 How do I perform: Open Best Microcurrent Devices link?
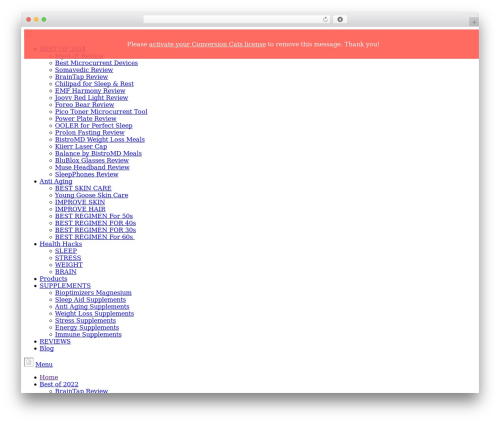[96, 63]
